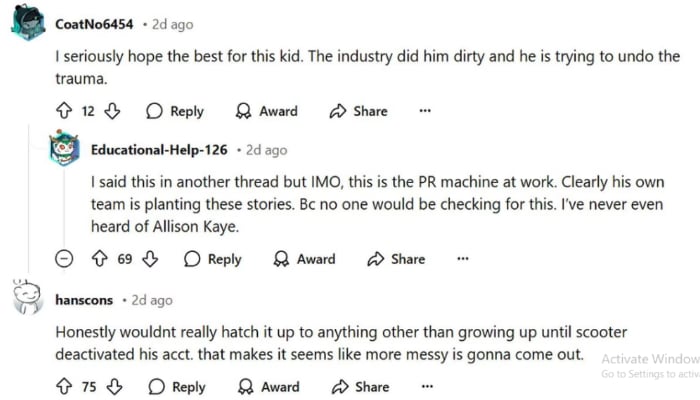Open hanscons' username link
Screen dimensions: 700x400
tap(84, 300)
